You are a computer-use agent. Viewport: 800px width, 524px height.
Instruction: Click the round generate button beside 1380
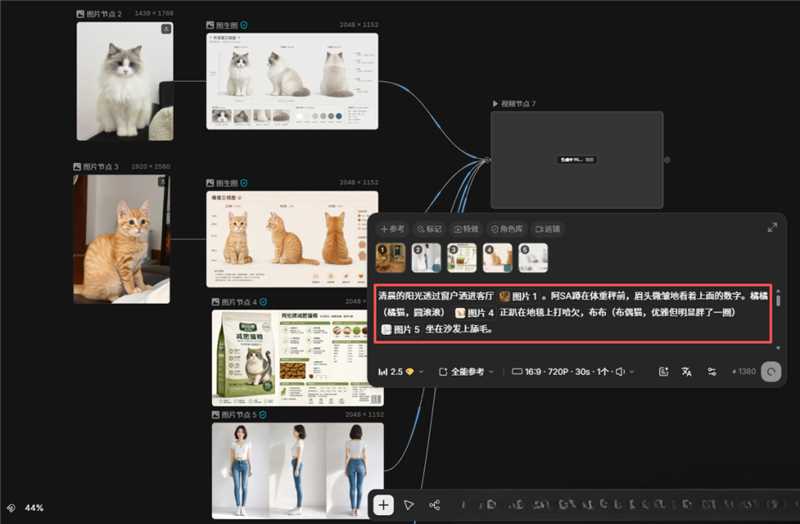click(771, 372)
